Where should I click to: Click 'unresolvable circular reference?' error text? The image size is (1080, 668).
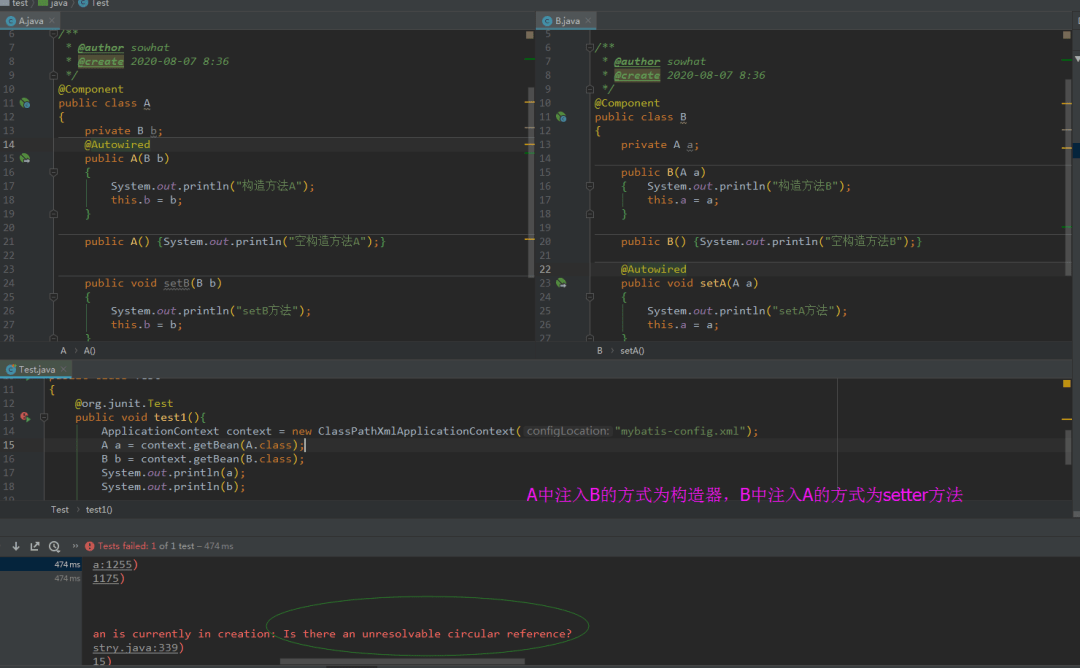click(x=467, y=634)
